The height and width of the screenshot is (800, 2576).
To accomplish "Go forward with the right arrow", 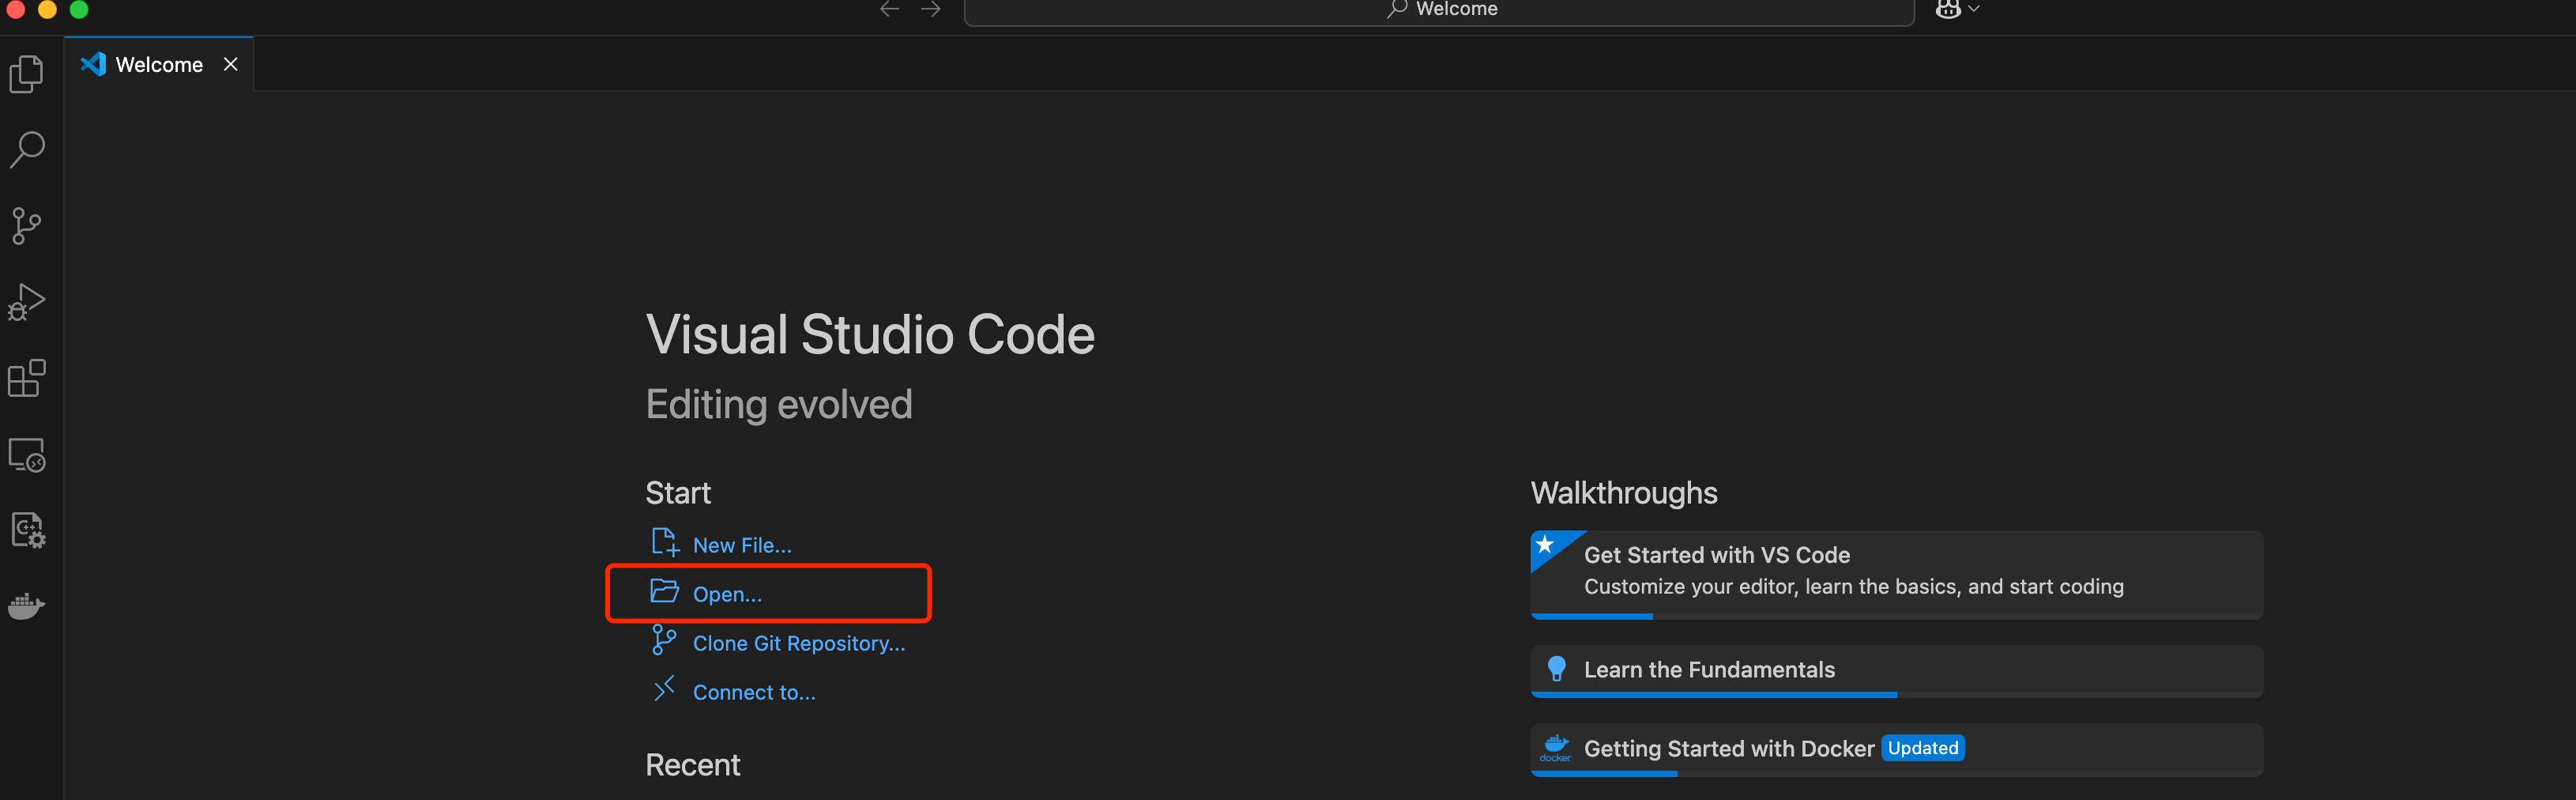I will pyautogui.click(x=931, y=9).
